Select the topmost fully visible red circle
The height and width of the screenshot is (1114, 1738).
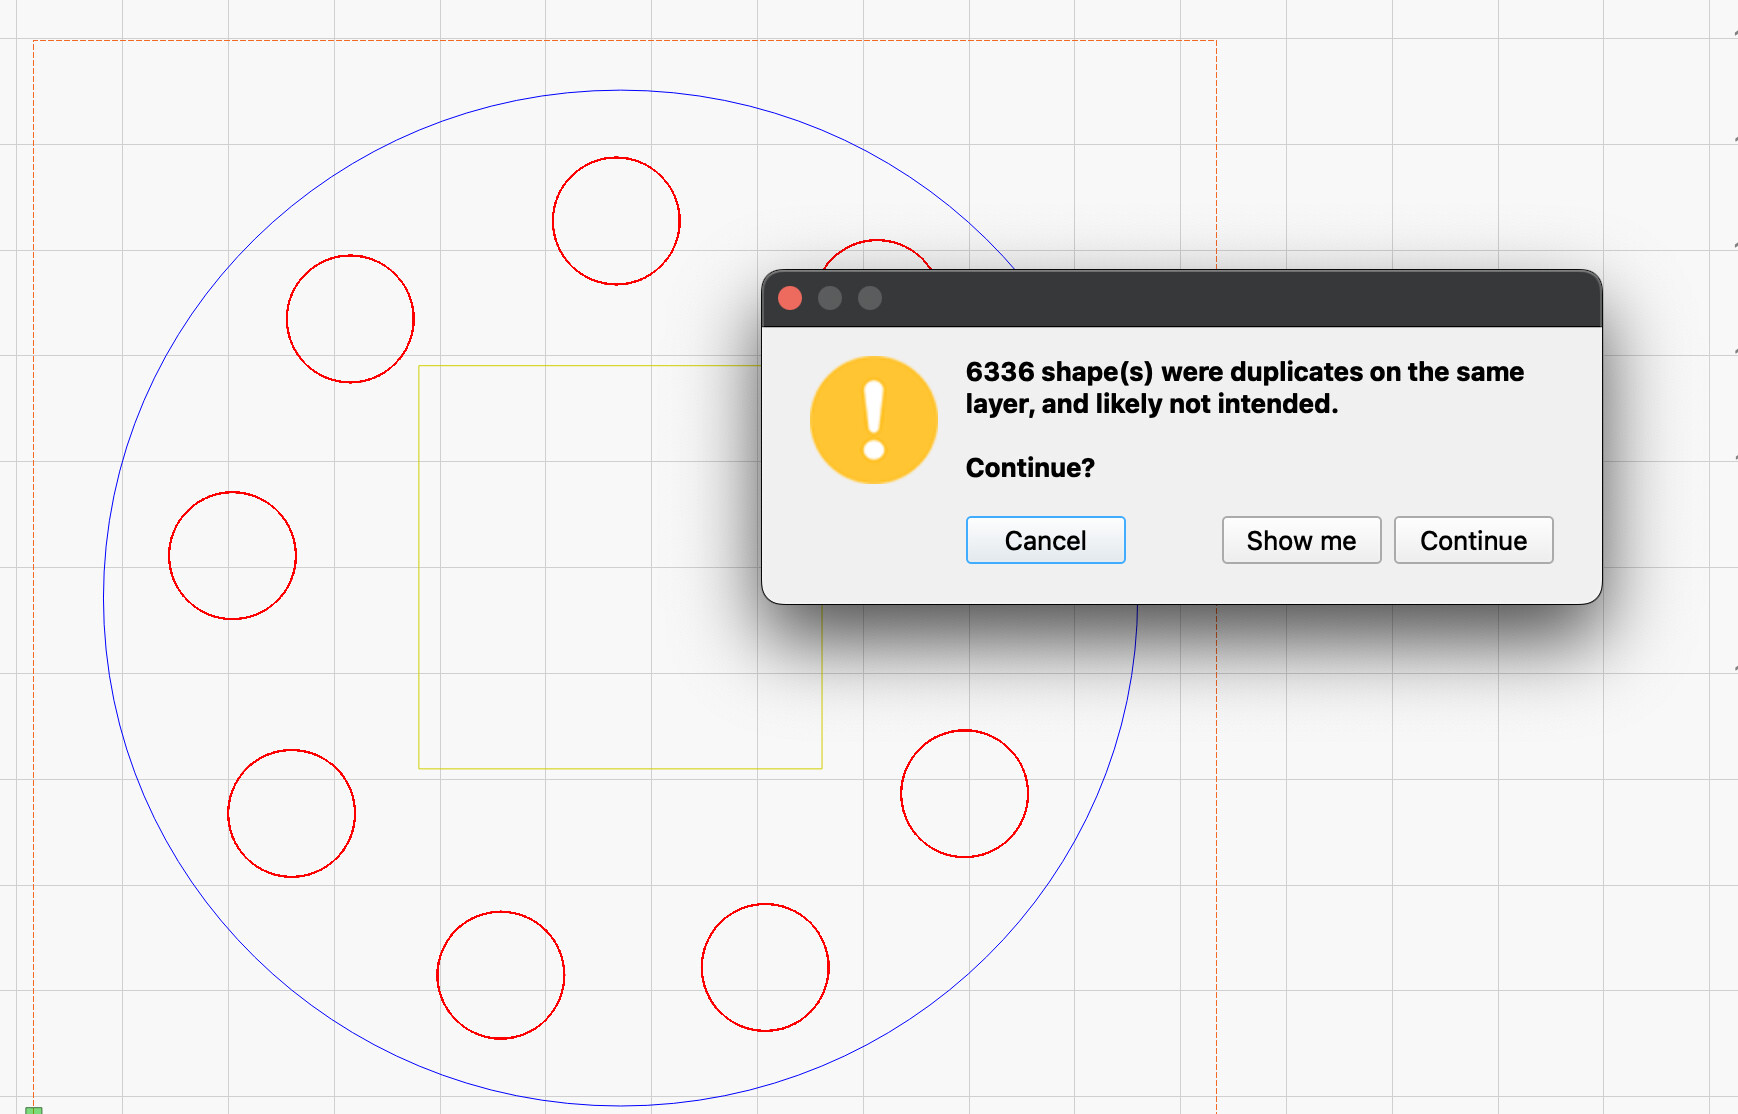tap(616, 158)
